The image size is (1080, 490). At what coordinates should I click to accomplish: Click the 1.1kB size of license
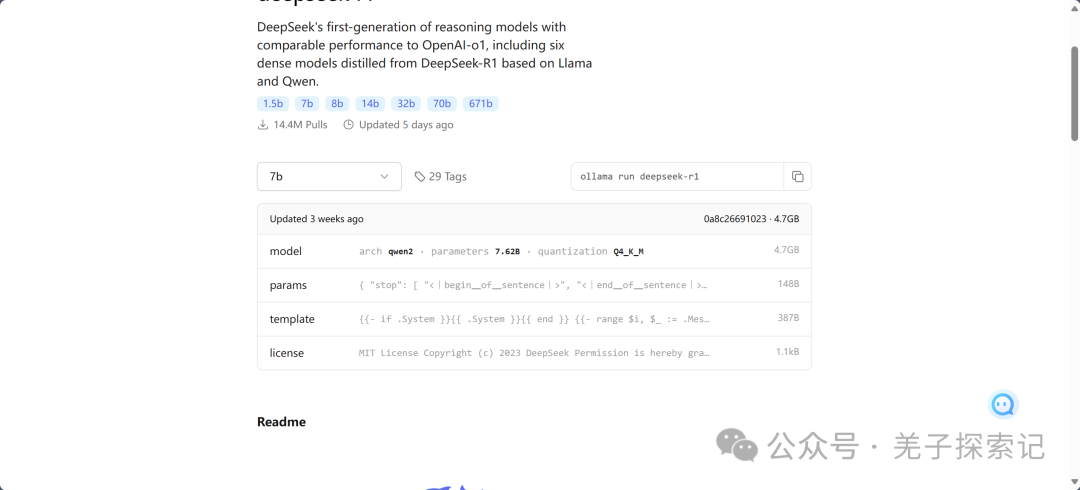788,352
